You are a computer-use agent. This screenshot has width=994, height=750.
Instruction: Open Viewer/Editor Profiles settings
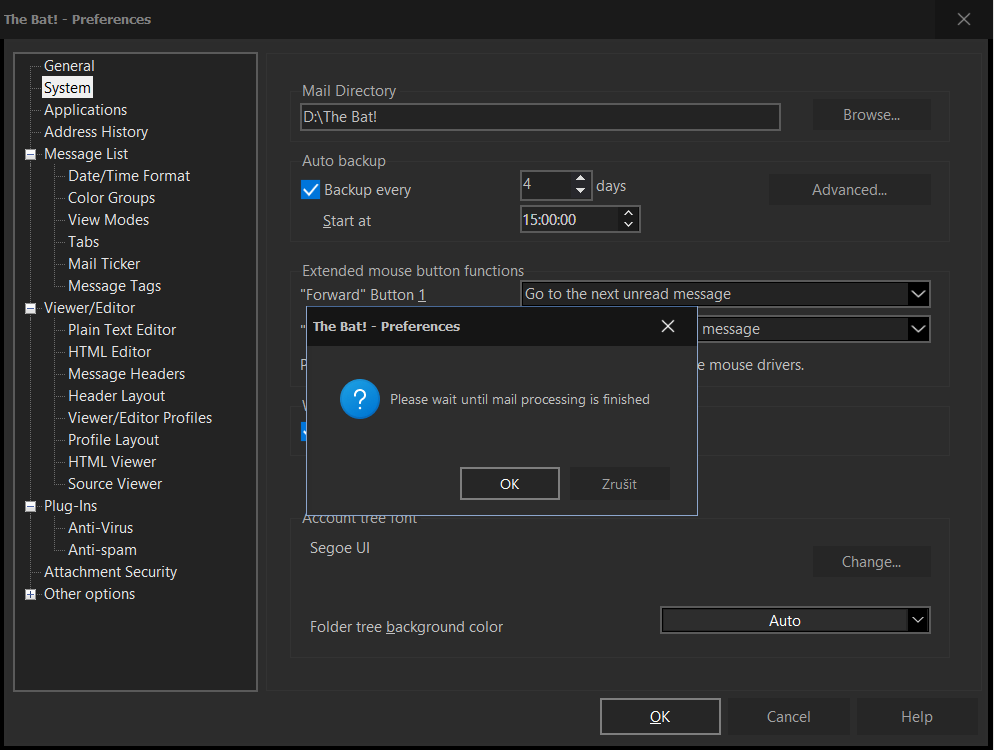[x=140, y=418]
